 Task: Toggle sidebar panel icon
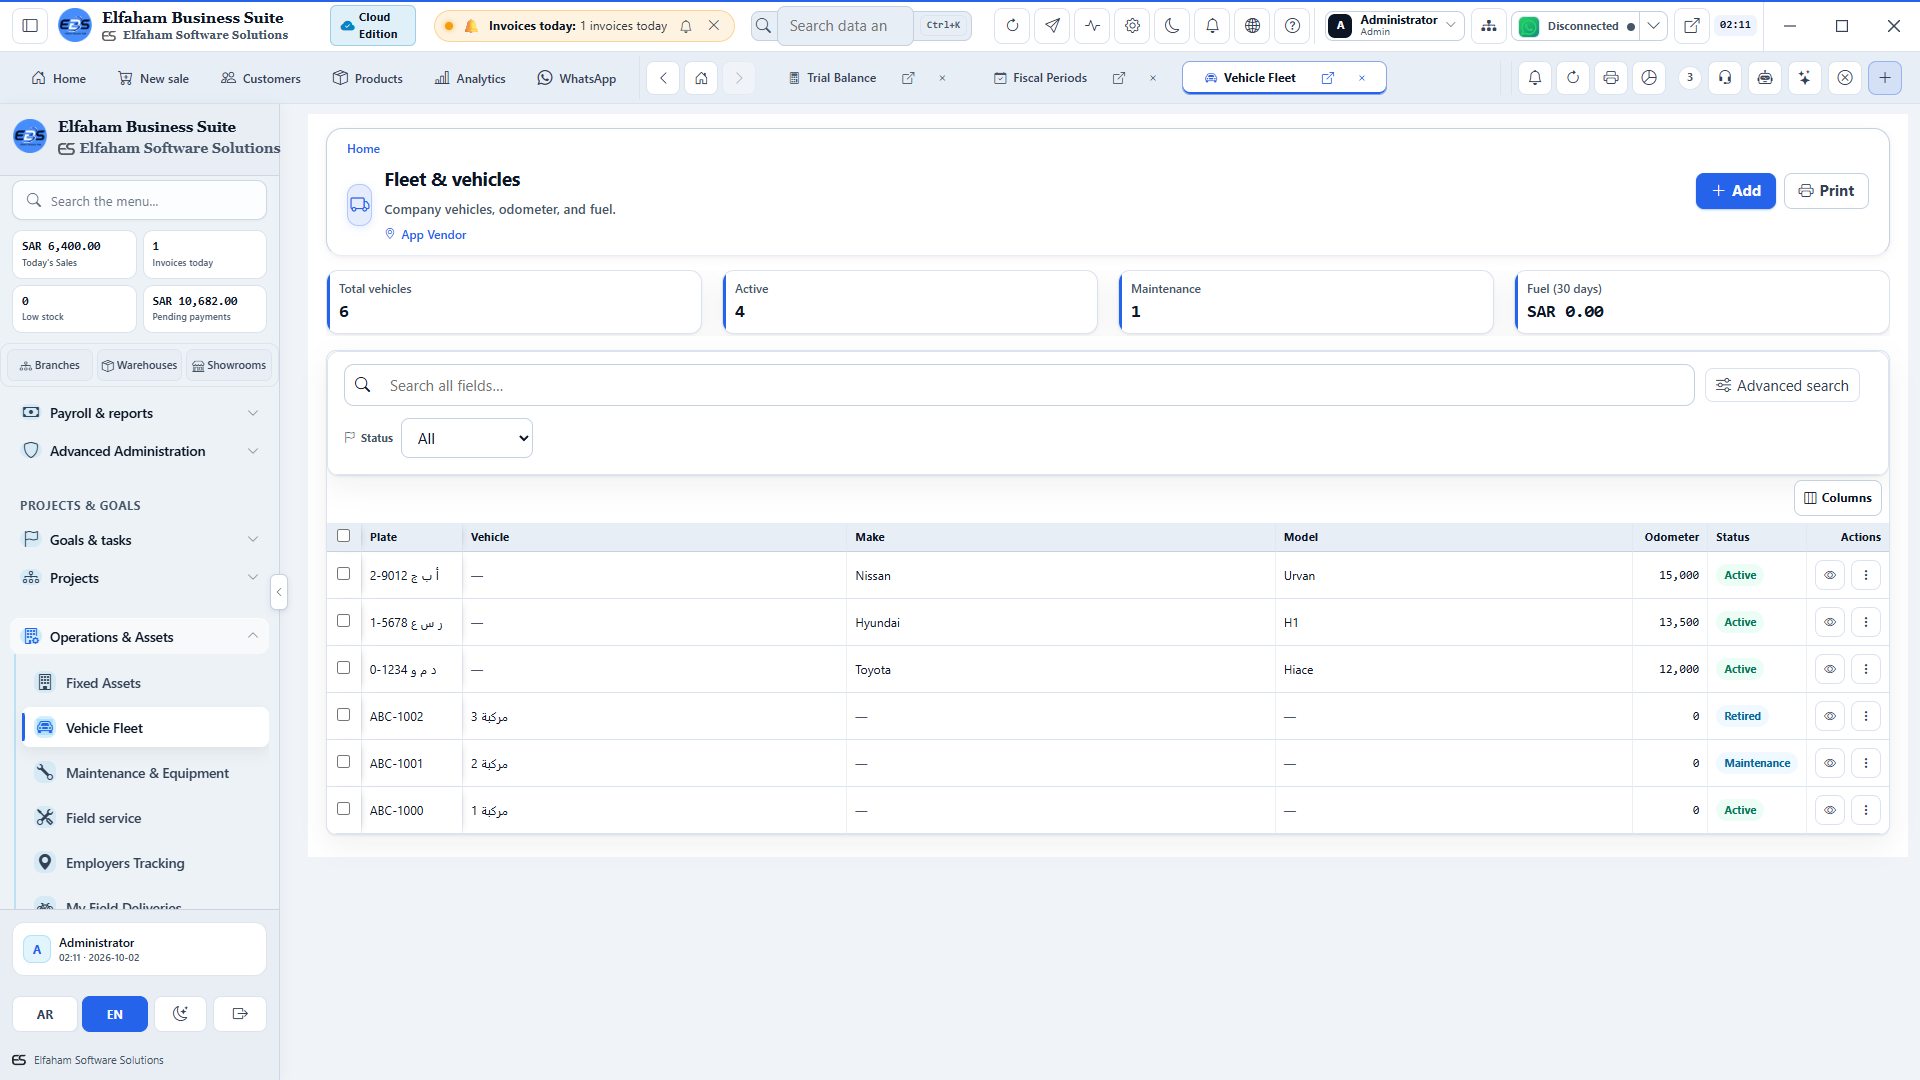[x=30, y=26]
